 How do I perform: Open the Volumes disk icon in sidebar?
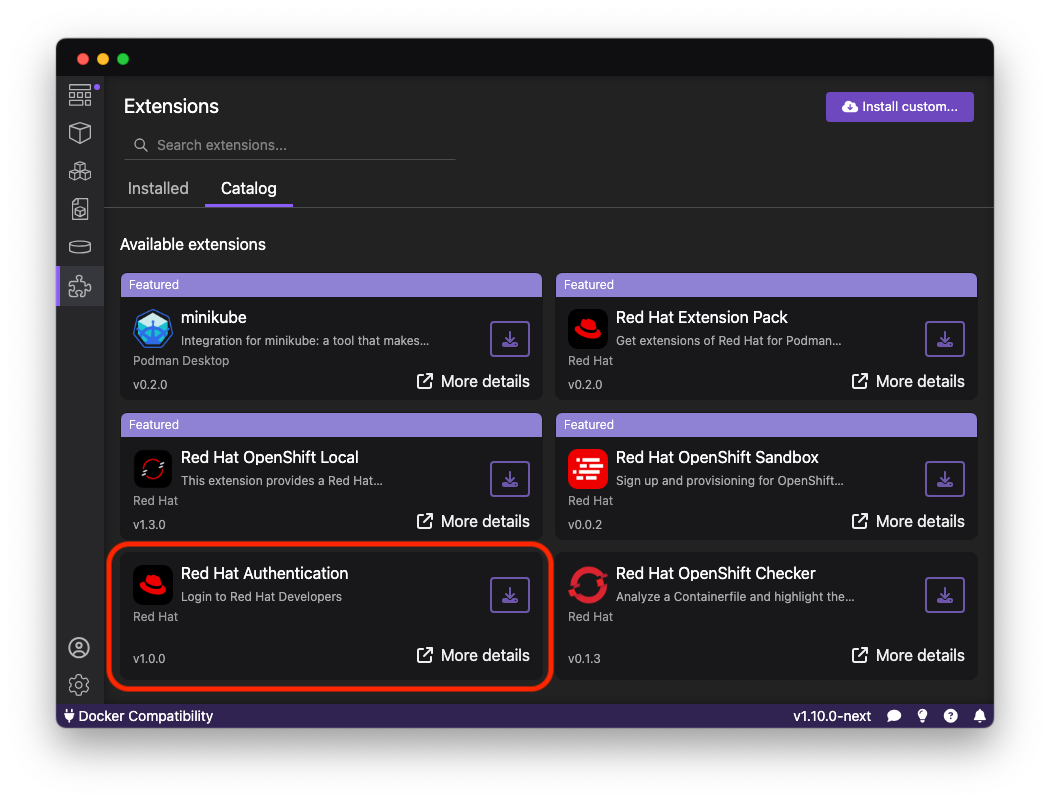(x=80, y=247)
